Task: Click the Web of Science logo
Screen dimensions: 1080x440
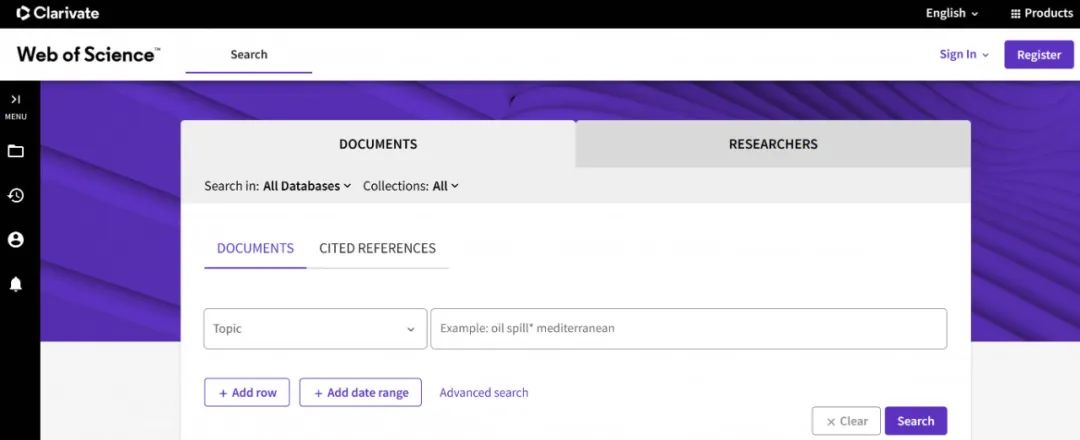Action: pos(88,55)
